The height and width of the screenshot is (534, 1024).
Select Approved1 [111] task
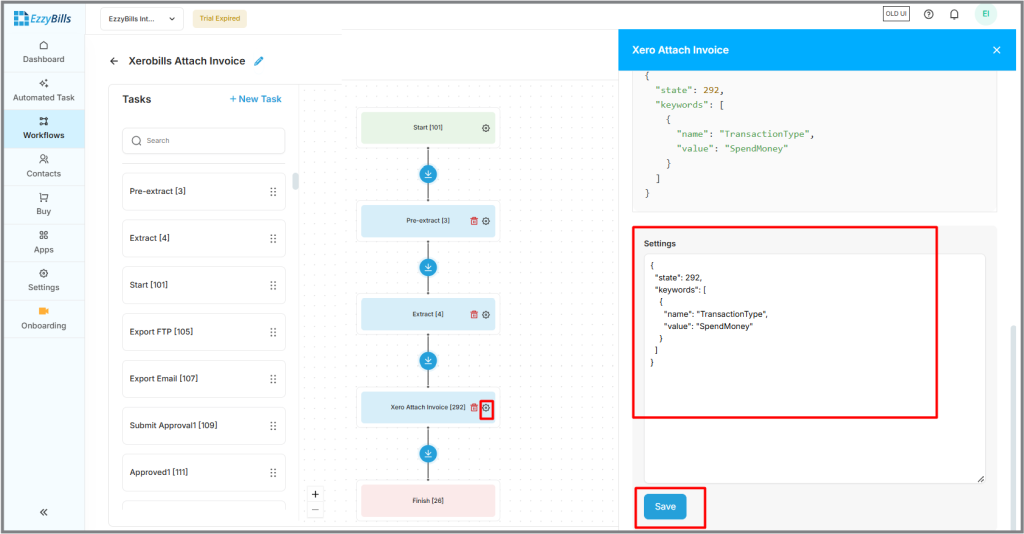point(204,472)
